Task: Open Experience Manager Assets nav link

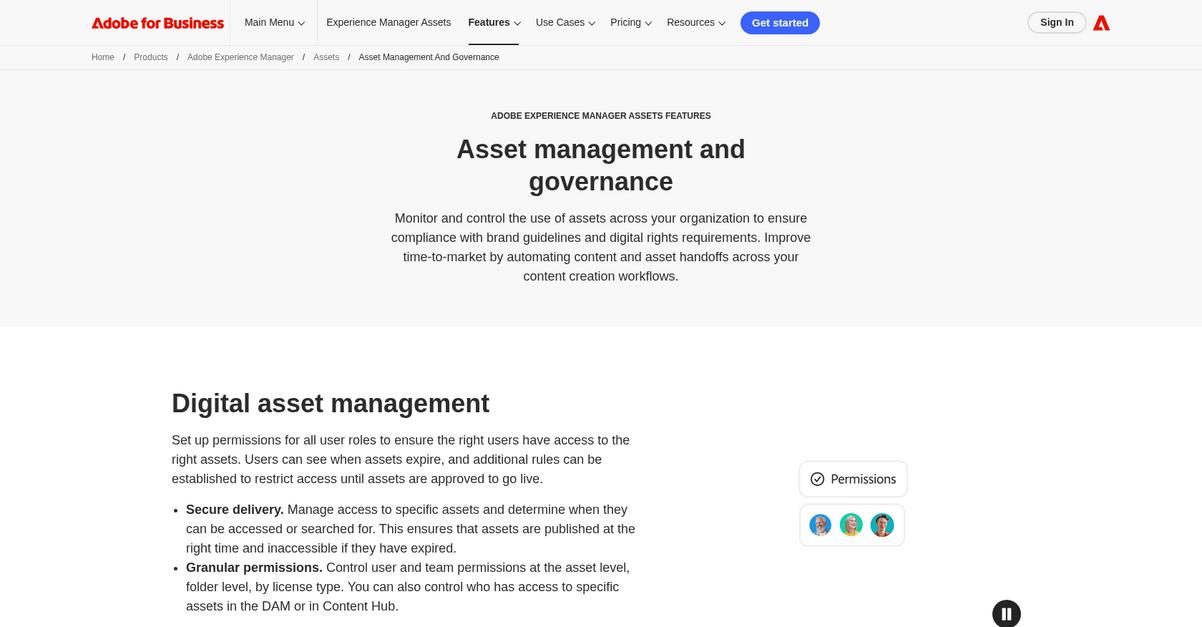Action: point(388,22)
